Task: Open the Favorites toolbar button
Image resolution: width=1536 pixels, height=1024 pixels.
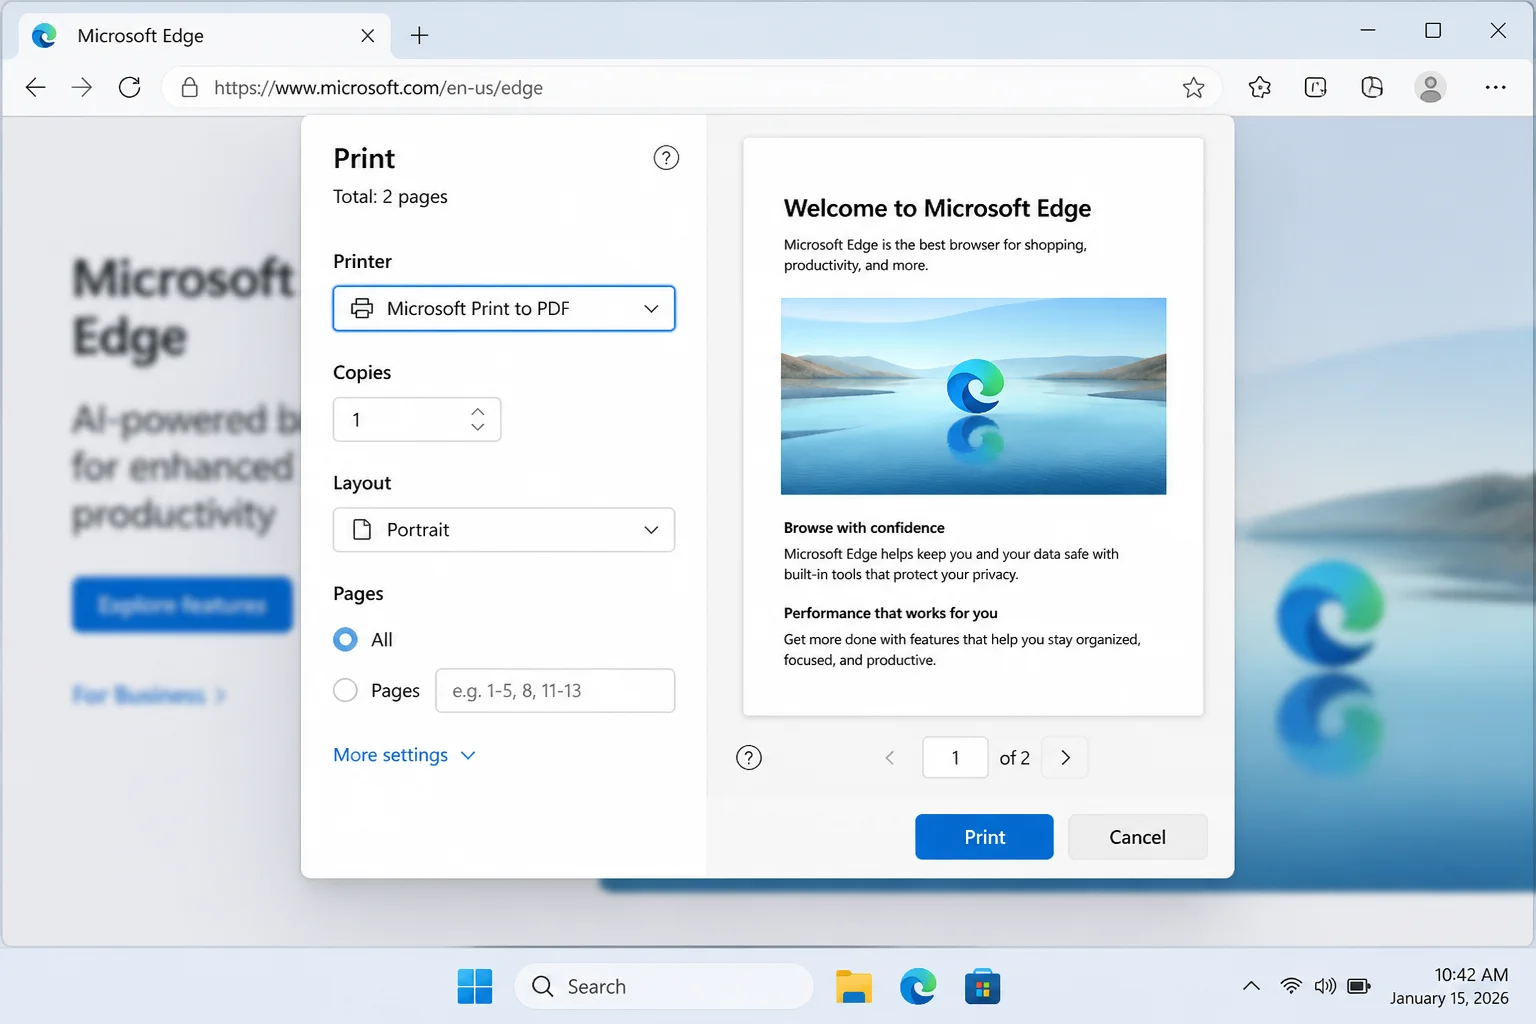Action: (x=1260, y=87)
